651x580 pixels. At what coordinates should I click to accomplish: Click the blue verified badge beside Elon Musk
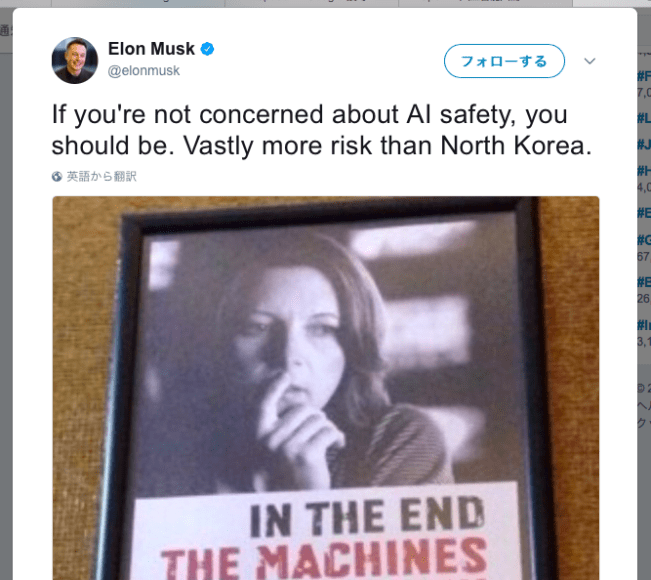(207, 49)
